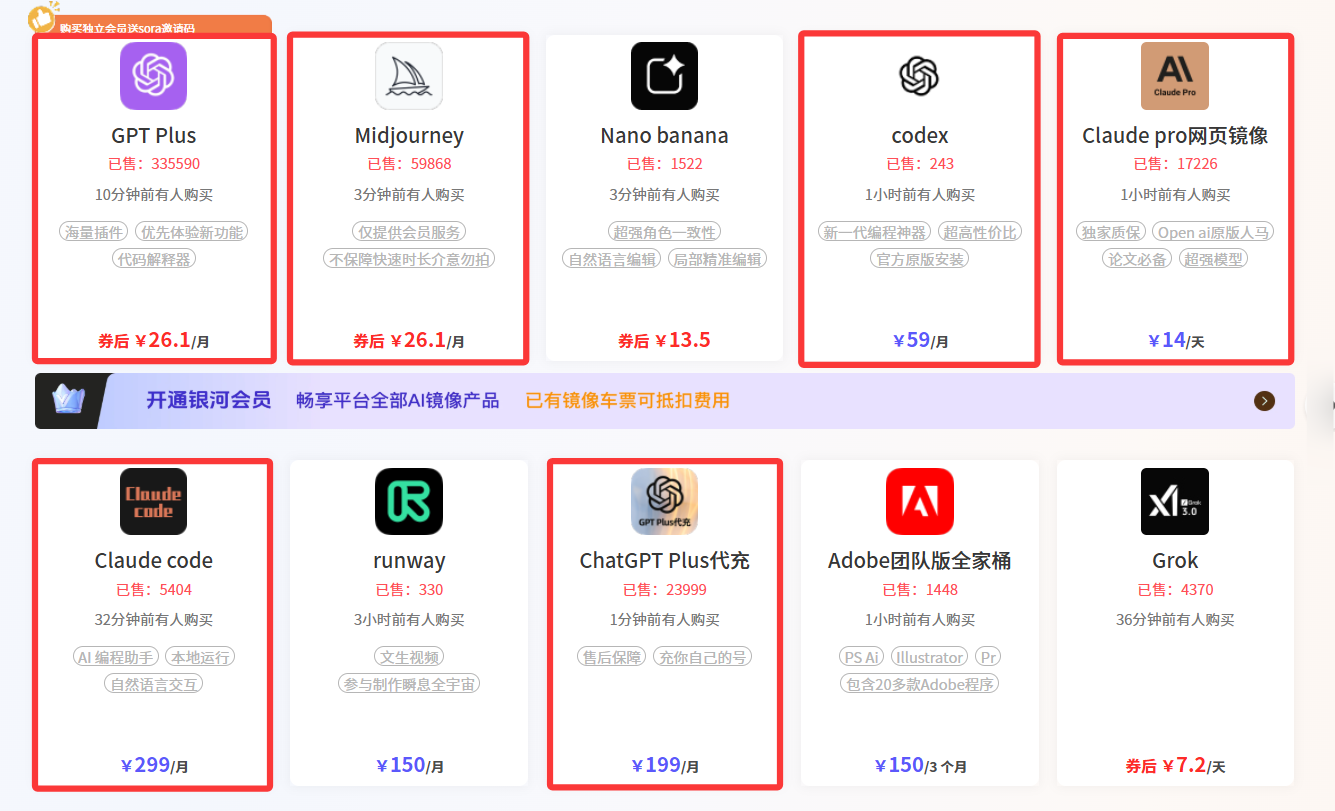Click the 超强模型 tag
Image resolution: width=1335 pixels, height=811 pixels.
point(1213,259)
